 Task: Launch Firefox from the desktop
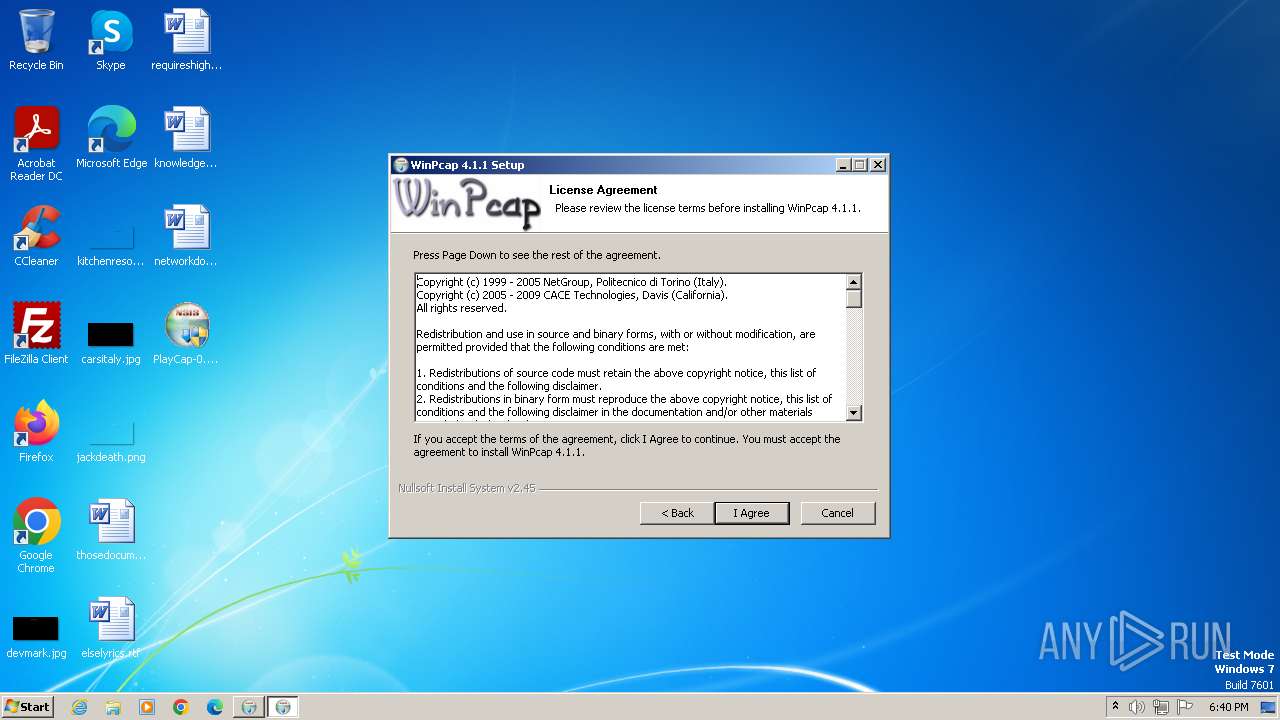pyautogui.click(x=36, y=432)
